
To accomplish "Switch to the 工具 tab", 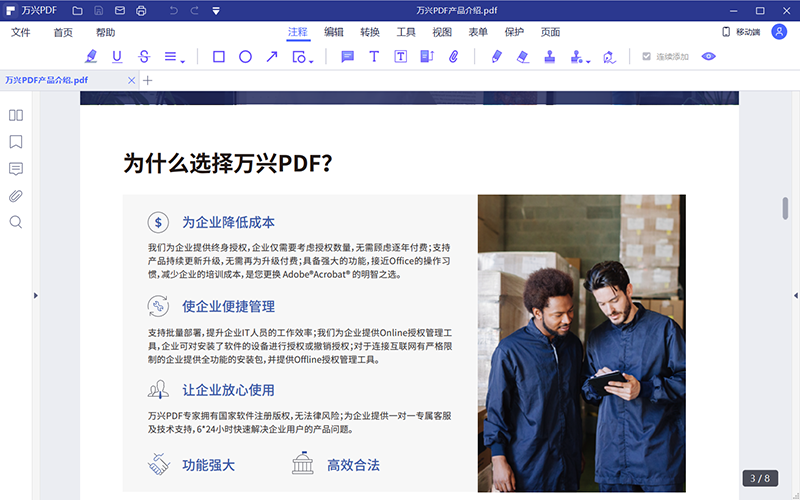I will pyautogui.click(x=406, y=32).
